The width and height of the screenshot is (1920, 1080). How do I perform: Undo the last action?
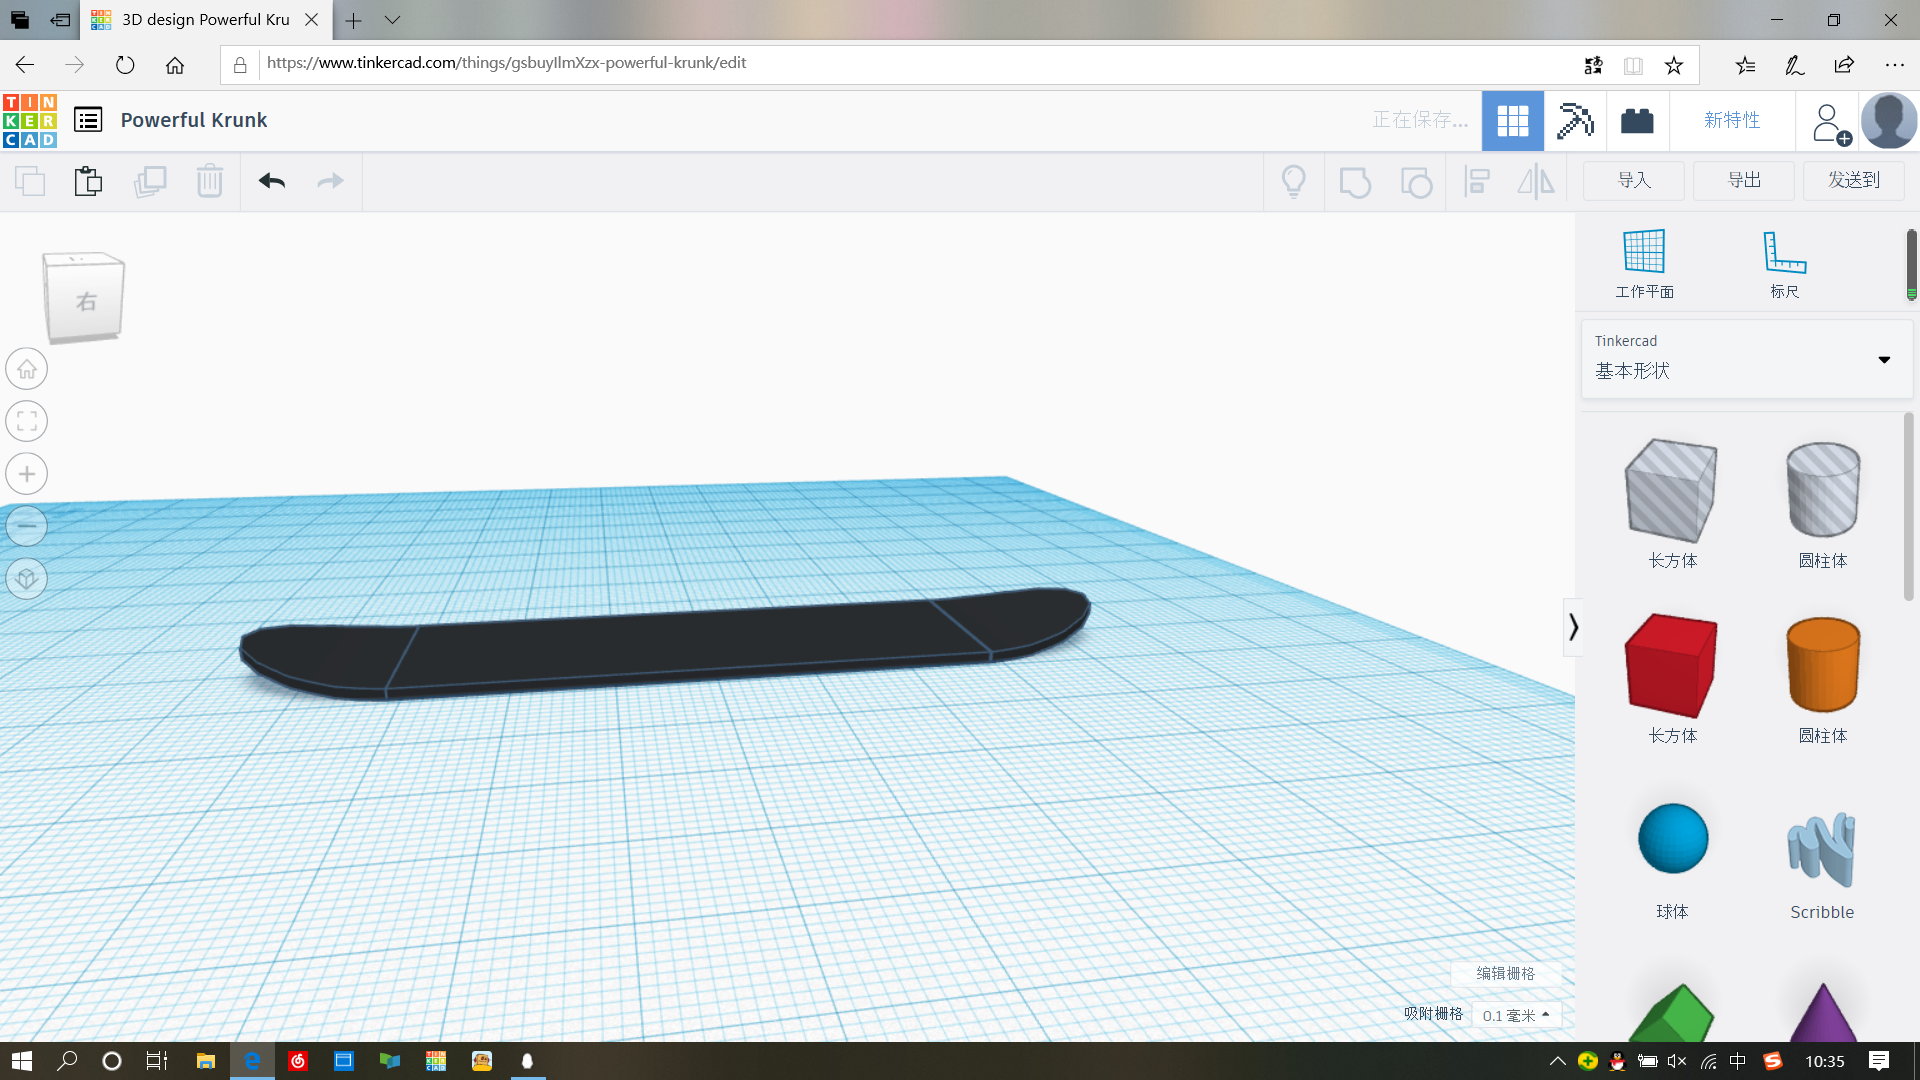tap(272, 181)
